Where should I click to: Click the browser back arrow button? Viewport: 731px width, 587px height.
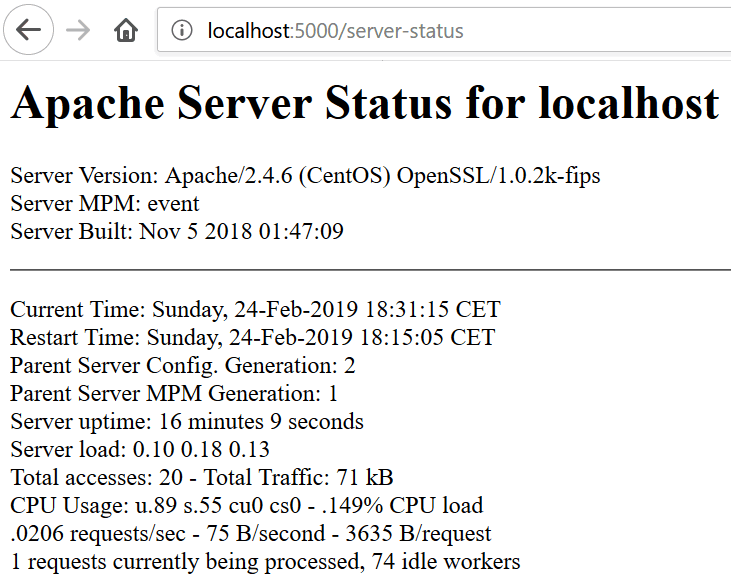[28, 30]
